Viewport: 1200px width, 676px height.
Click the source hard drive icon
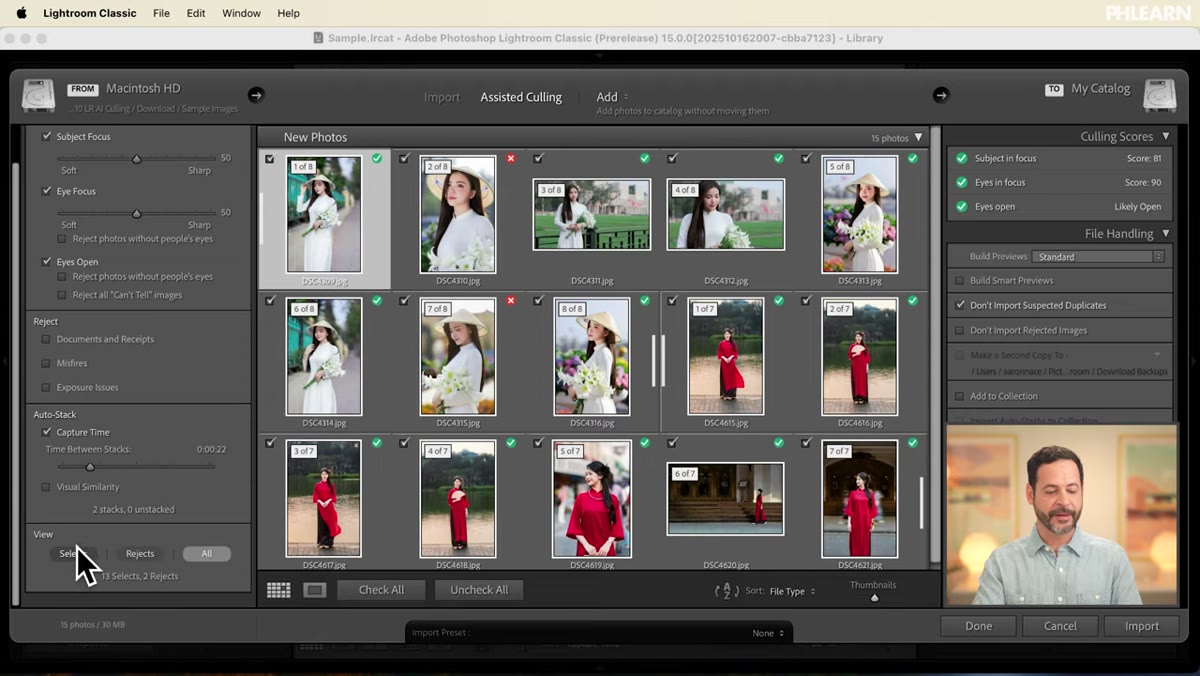tap(39, 96)
